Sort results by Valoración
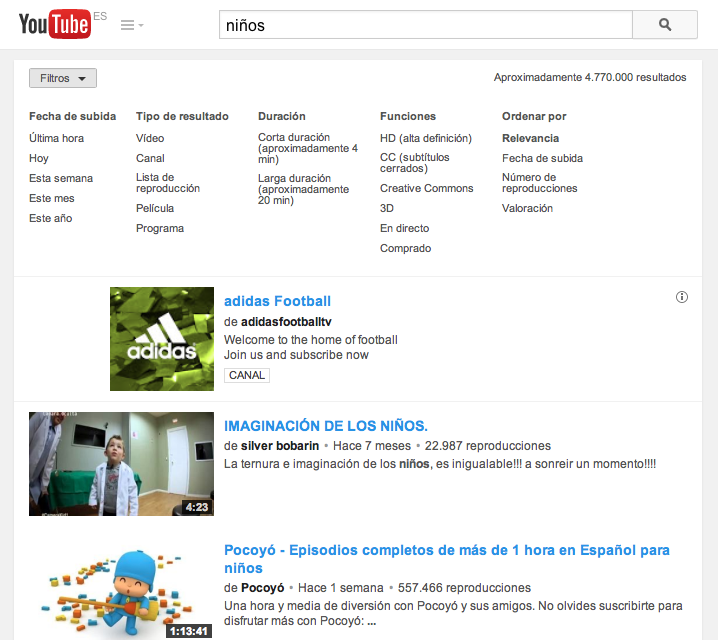The width and height of the screenshot is (718, 640). point(527,208)
